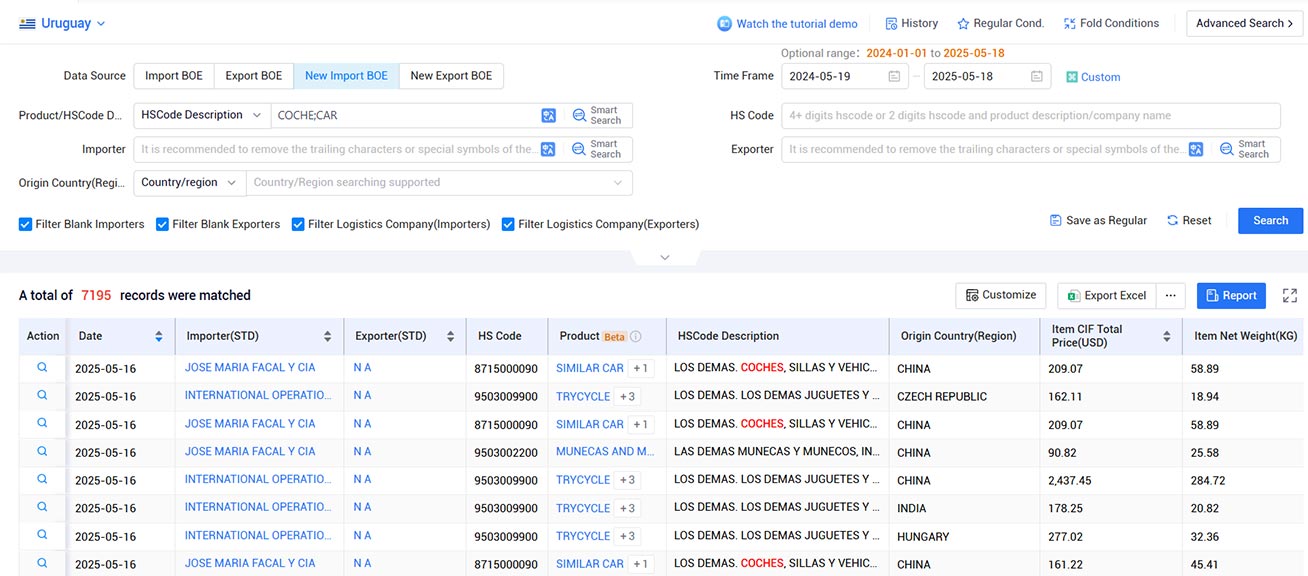View details of the 58.89 kg row, first
The height and width of the screenshot is (576, 1308).
(x=42, y=368)
